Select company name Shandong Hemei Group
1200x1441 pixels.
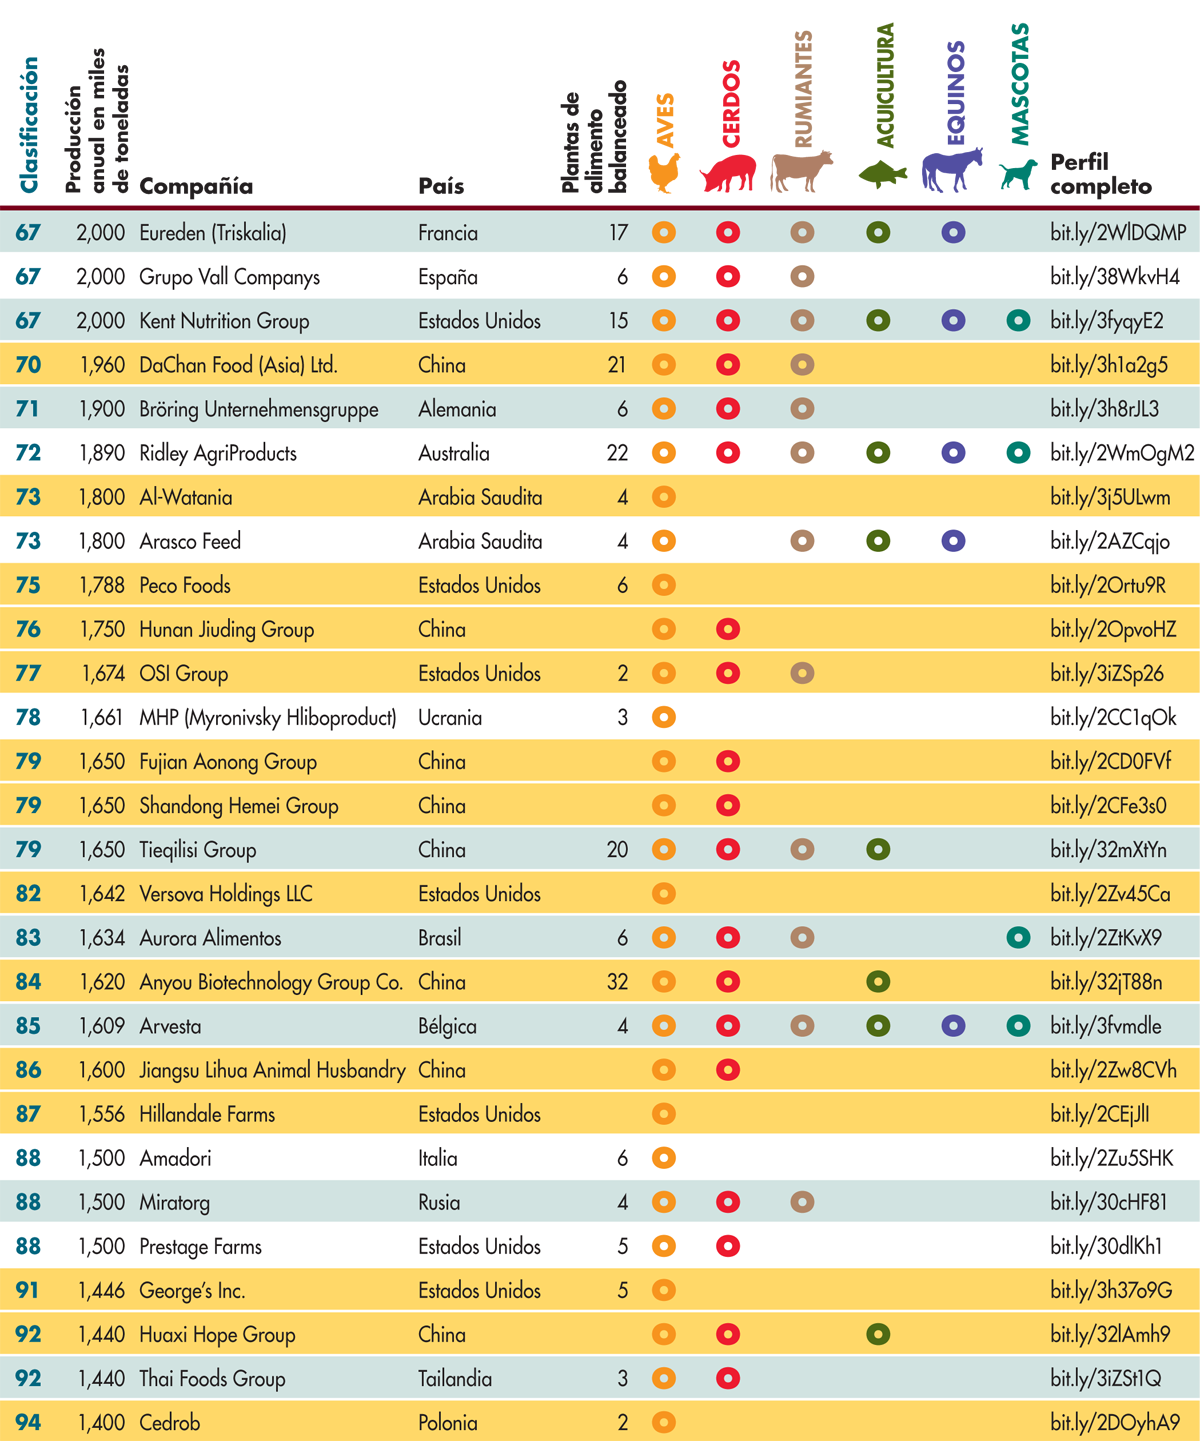point(239,806)
